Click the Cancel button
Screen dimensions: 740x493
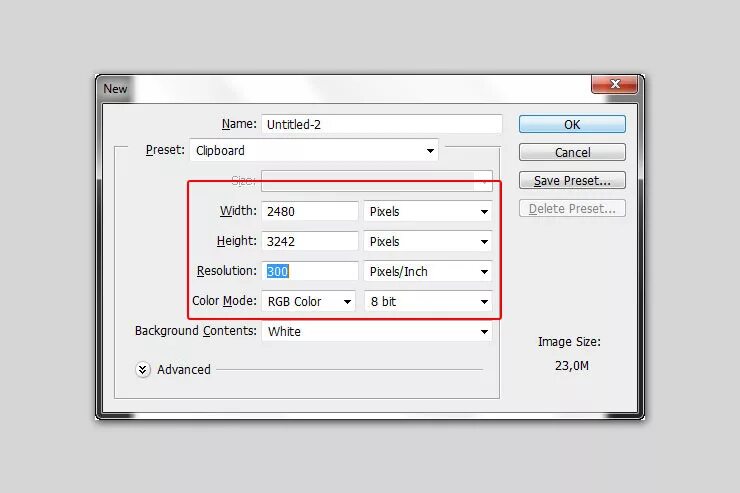tap(572, 152)
